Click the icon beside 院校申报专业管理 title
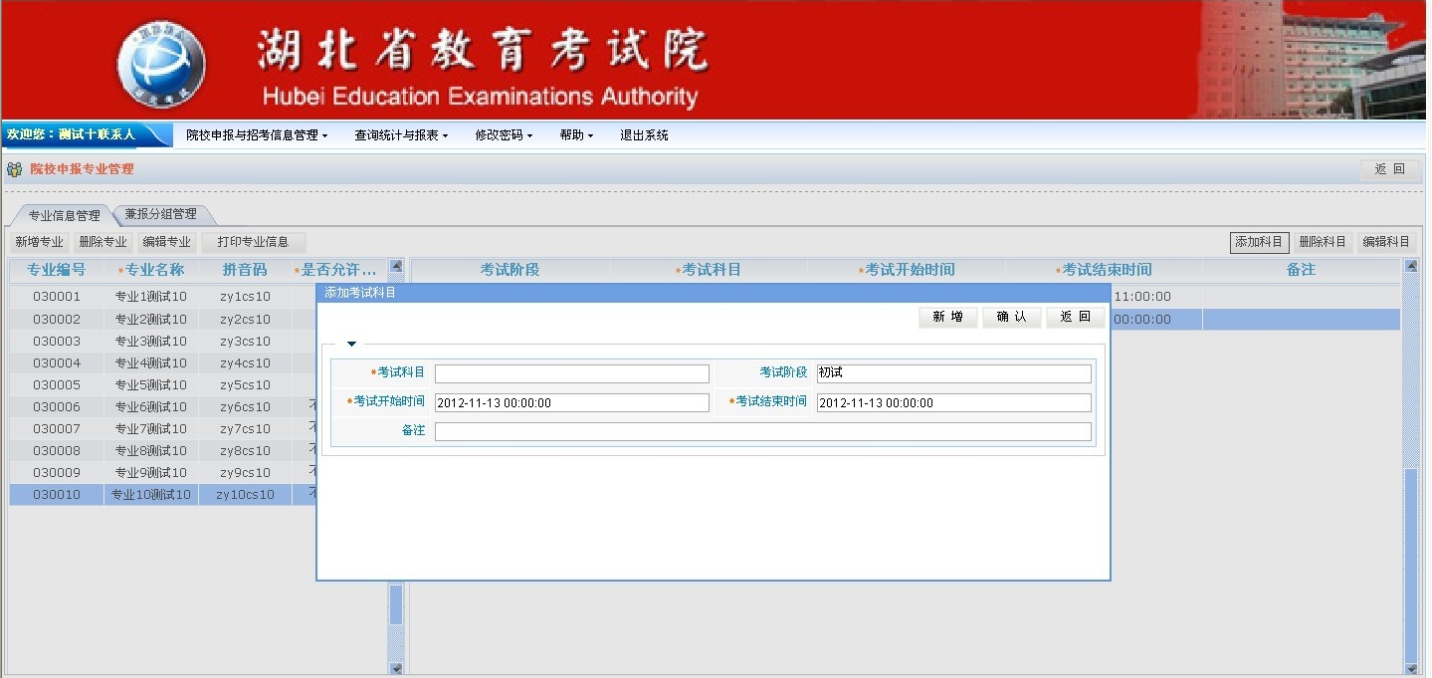 pyautogui.click(x=15, y=169)
